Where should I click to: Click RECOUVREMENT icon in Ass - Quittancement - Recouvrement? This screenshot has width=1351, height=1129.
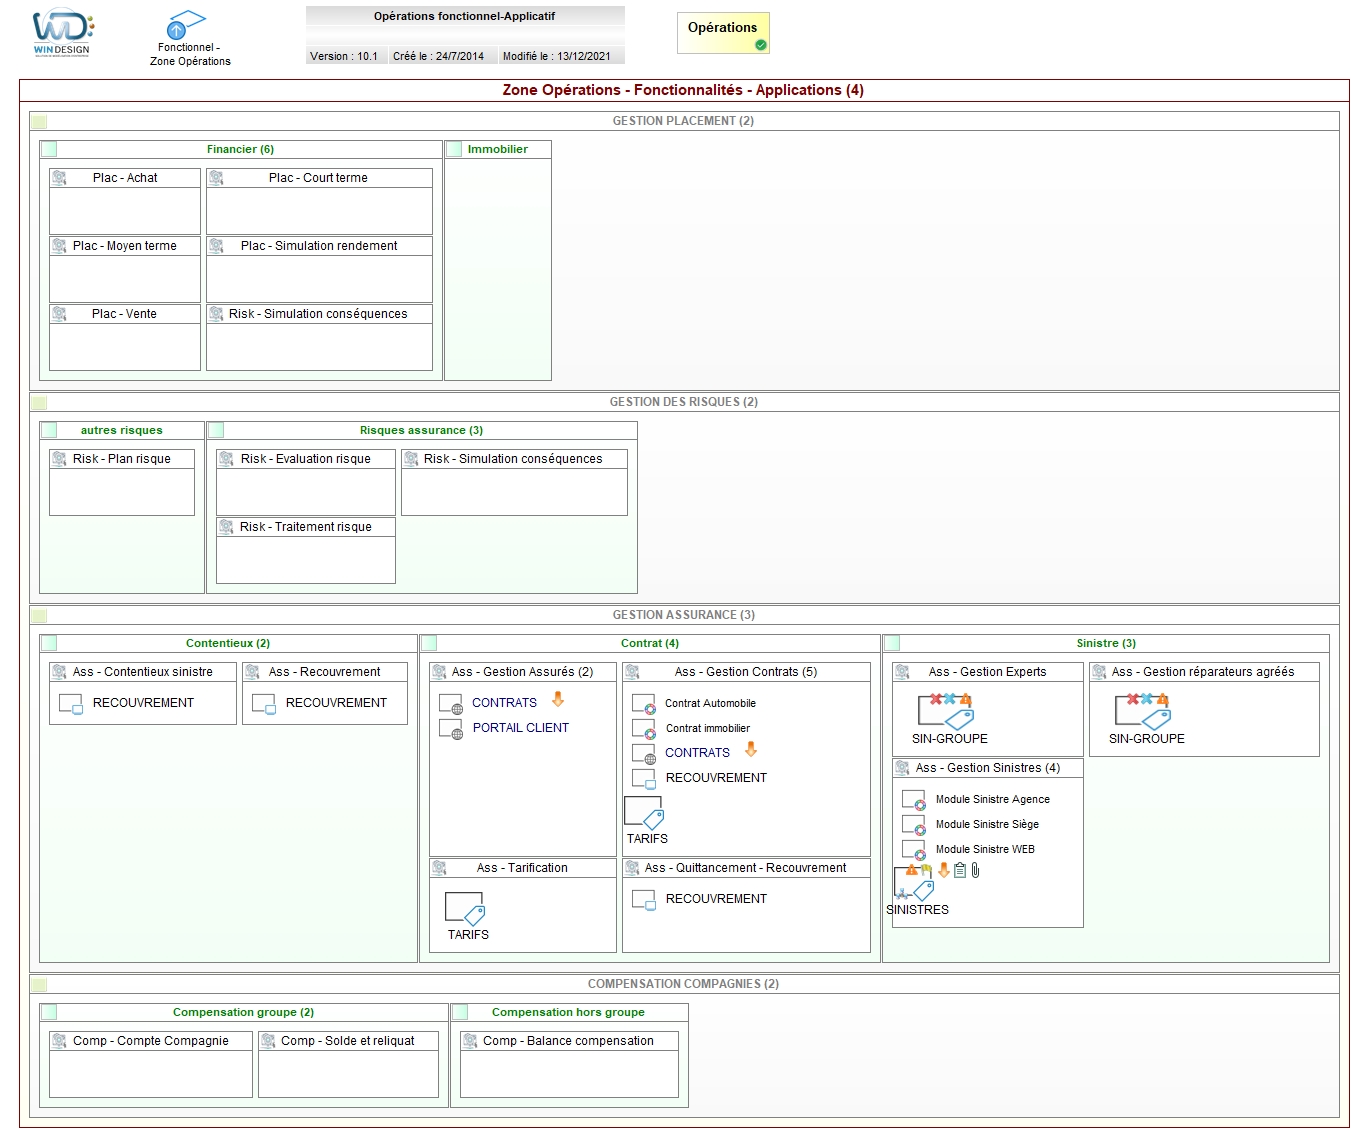pos(644,900)
